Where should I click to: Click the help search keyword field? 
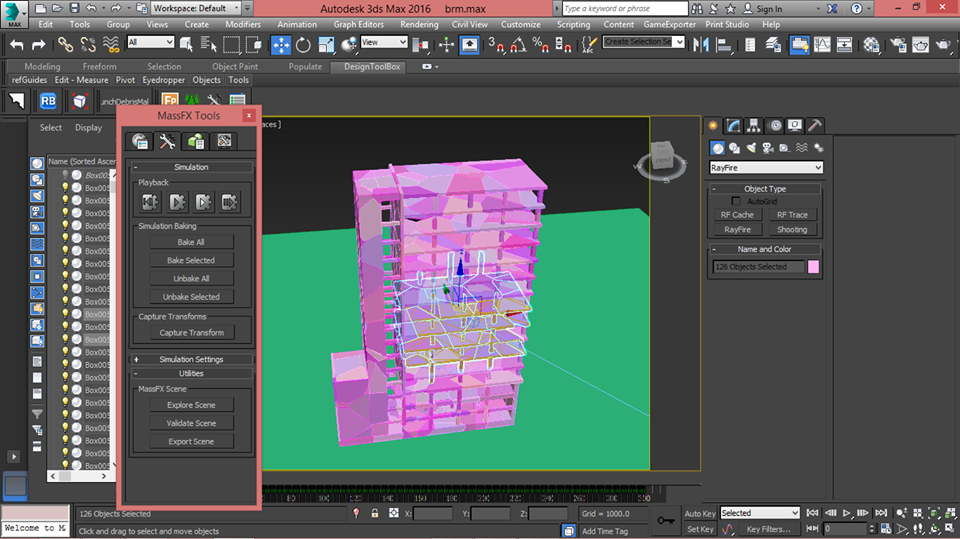pyautogui.click(x=625, y=8)
